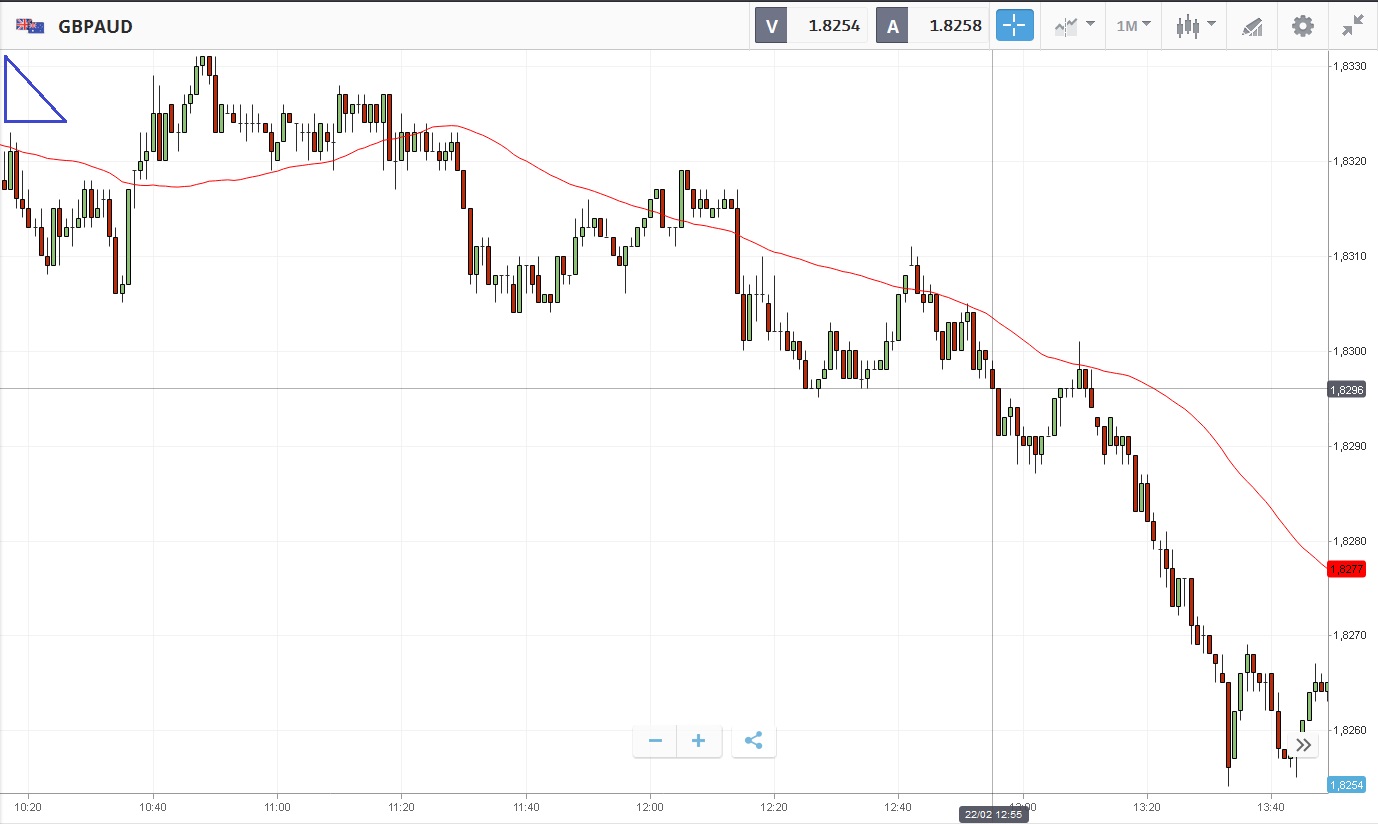
Task: Open the compare chart dropdown
Action: (x=1074, y=26)
